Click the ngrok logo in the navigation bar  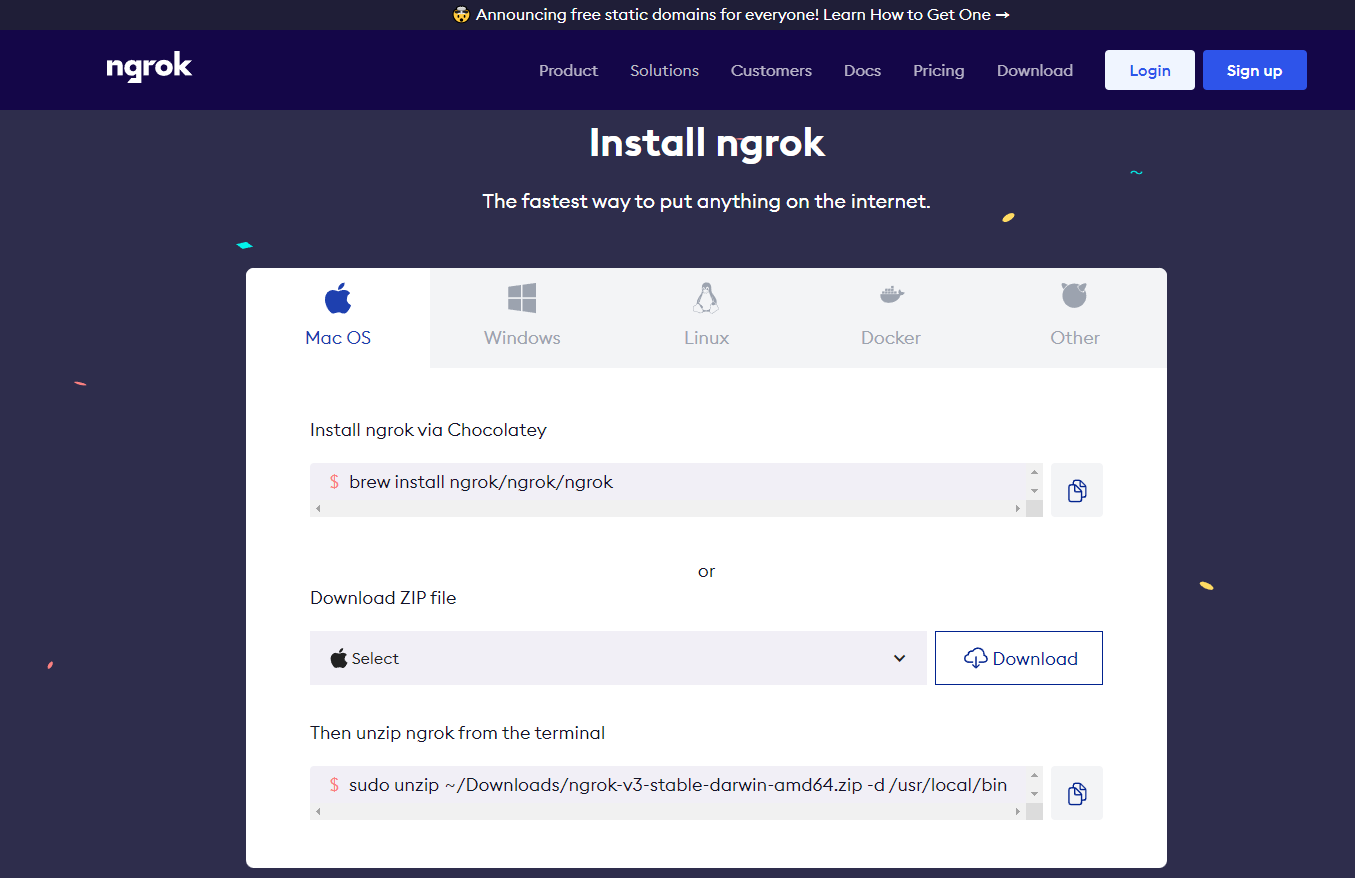148,69
